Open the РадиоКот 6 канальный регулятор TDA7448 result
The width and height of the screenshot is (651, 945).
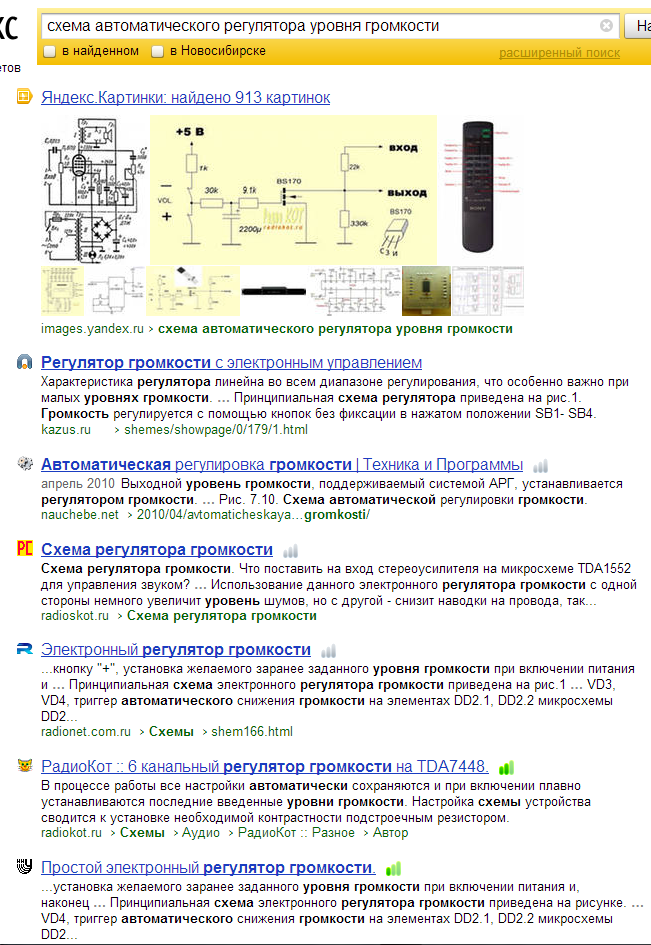coord(265,766)
